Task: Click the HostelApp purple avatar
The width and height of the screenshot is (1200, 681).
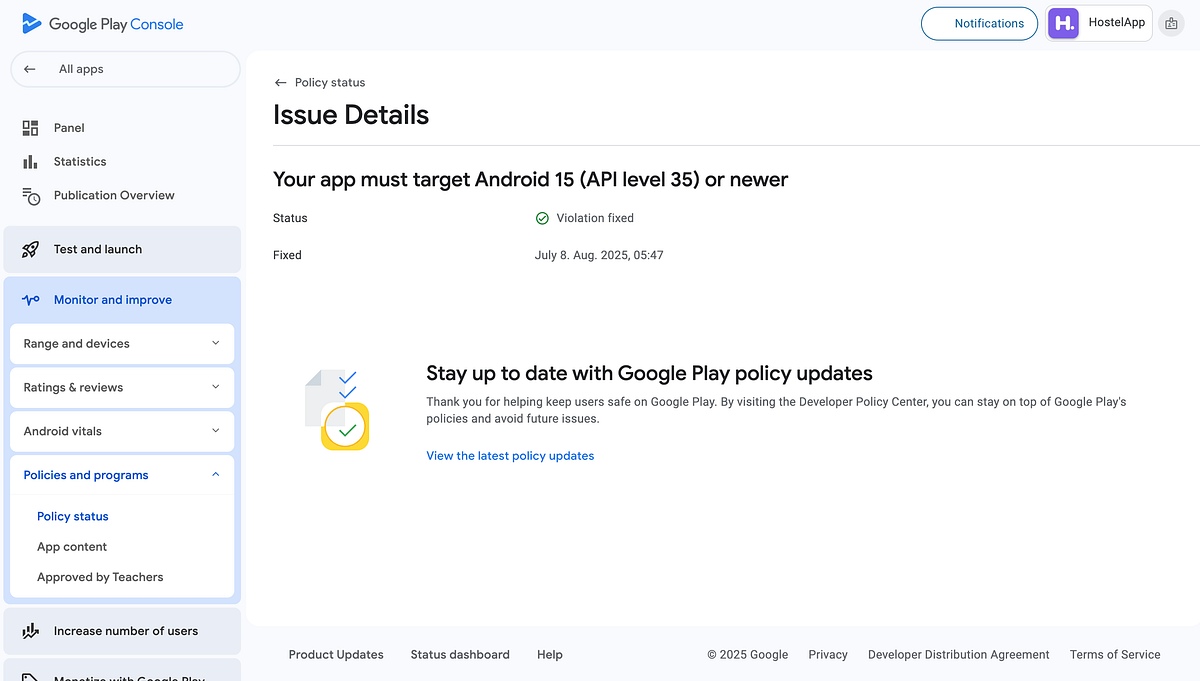Action: (1063, 22)
